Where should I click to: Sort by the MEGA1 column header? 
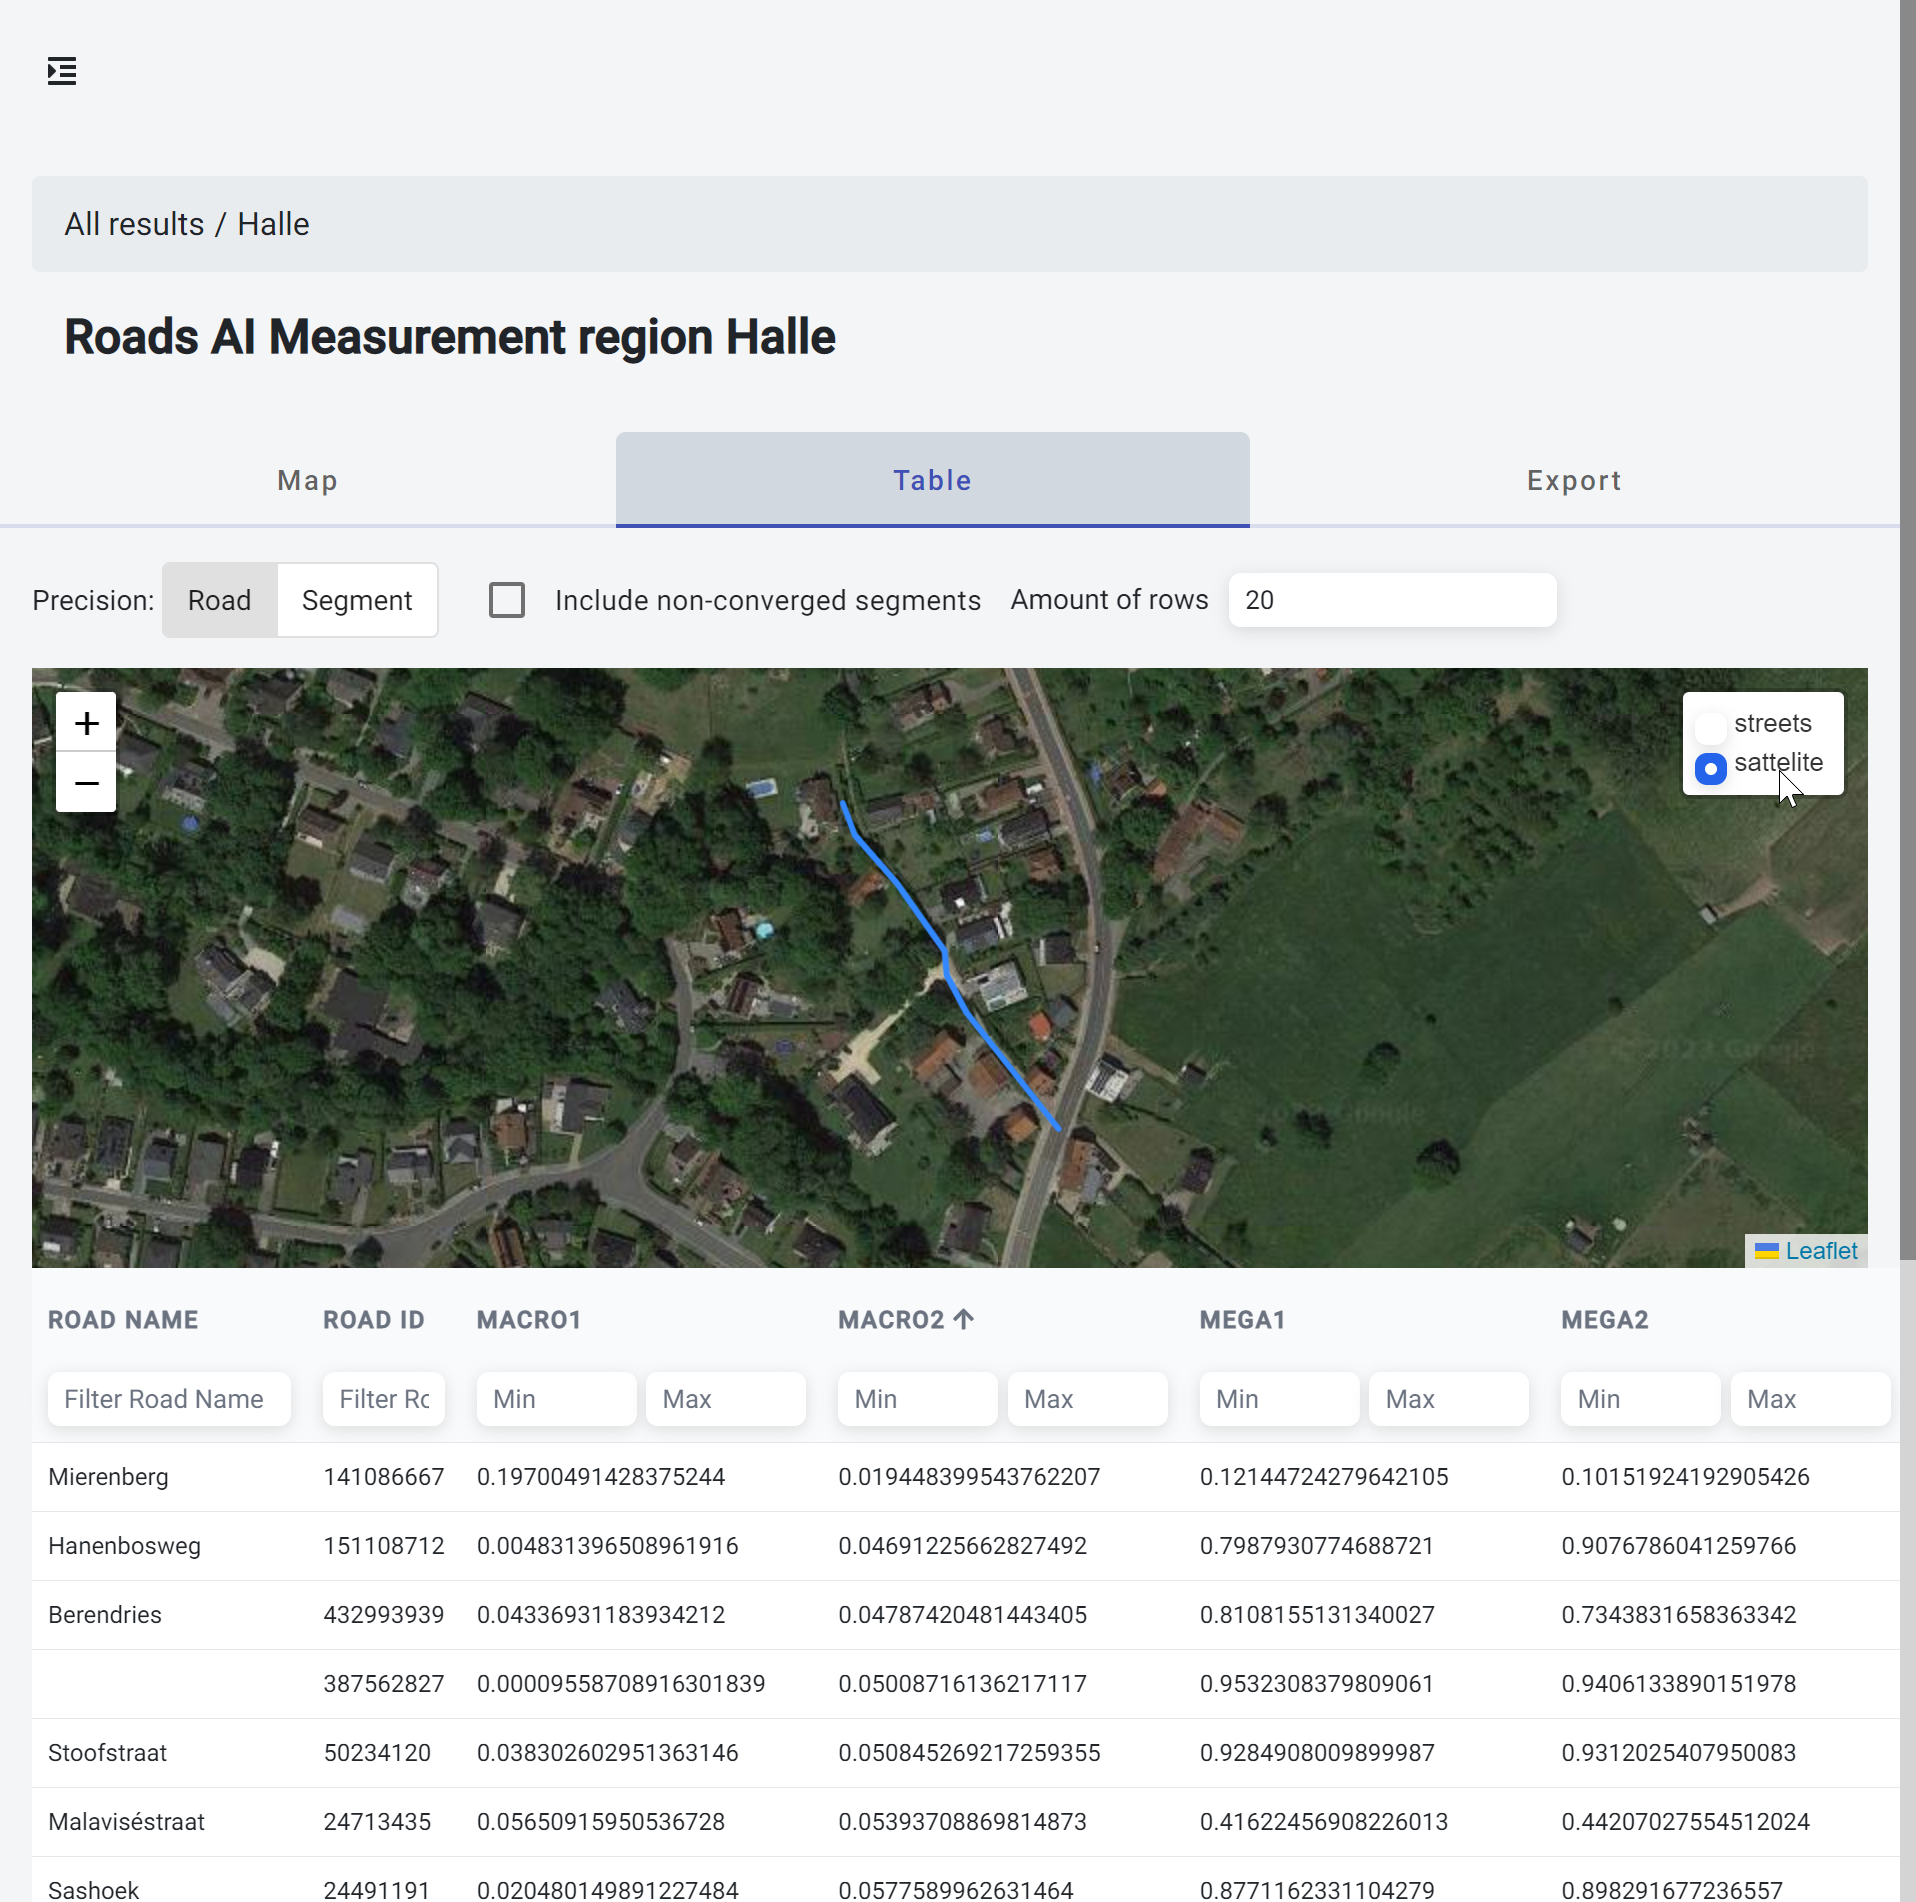click(x=1242, y=1320)
